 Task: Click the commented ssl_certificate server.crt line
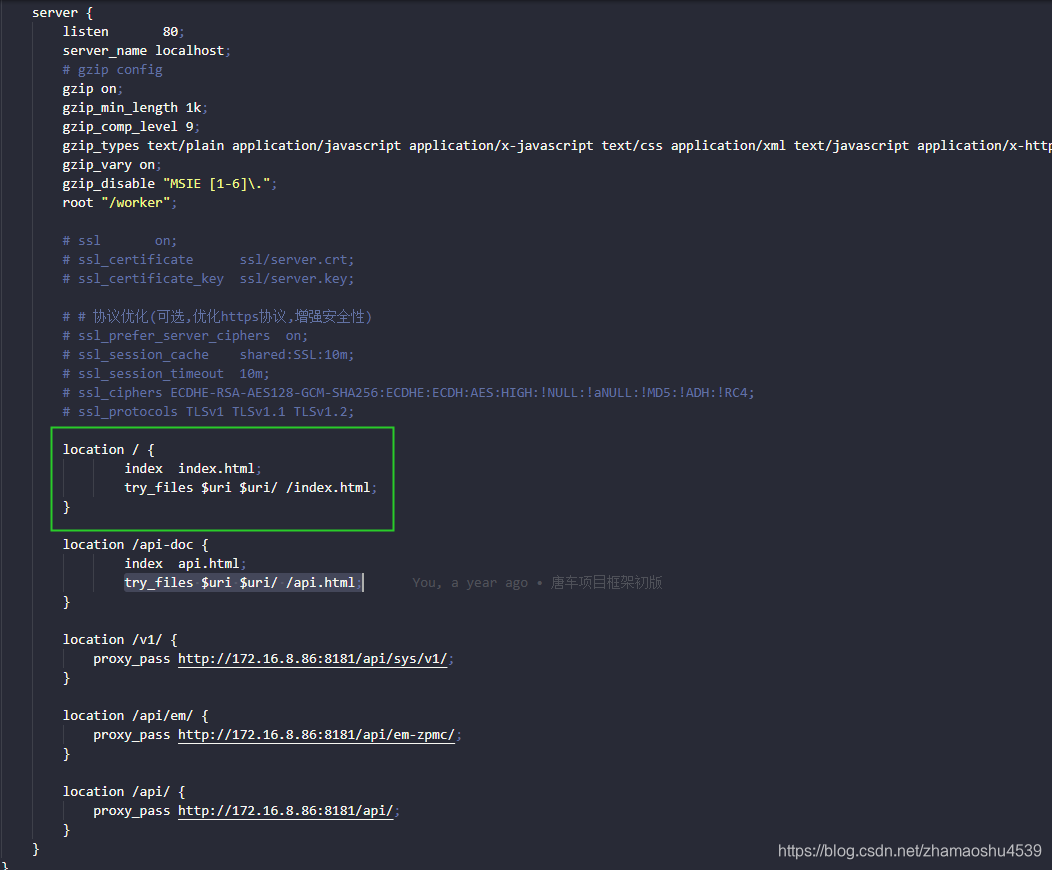209,260
